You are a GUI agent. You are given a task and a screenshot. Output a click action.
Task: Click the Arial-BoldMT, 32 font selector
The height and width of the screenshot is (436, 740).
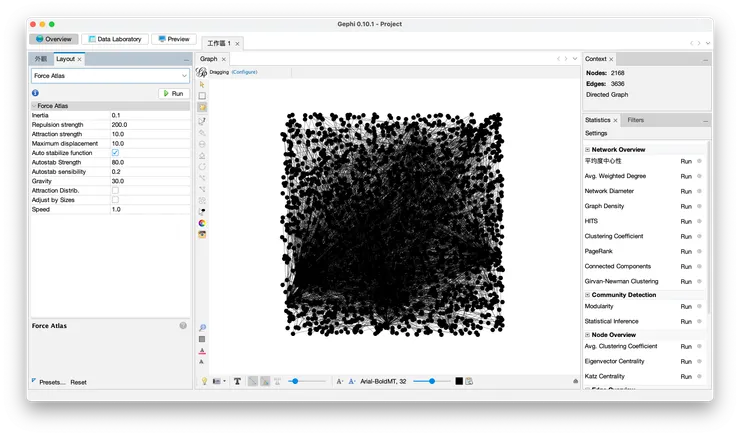click(383, 381)
